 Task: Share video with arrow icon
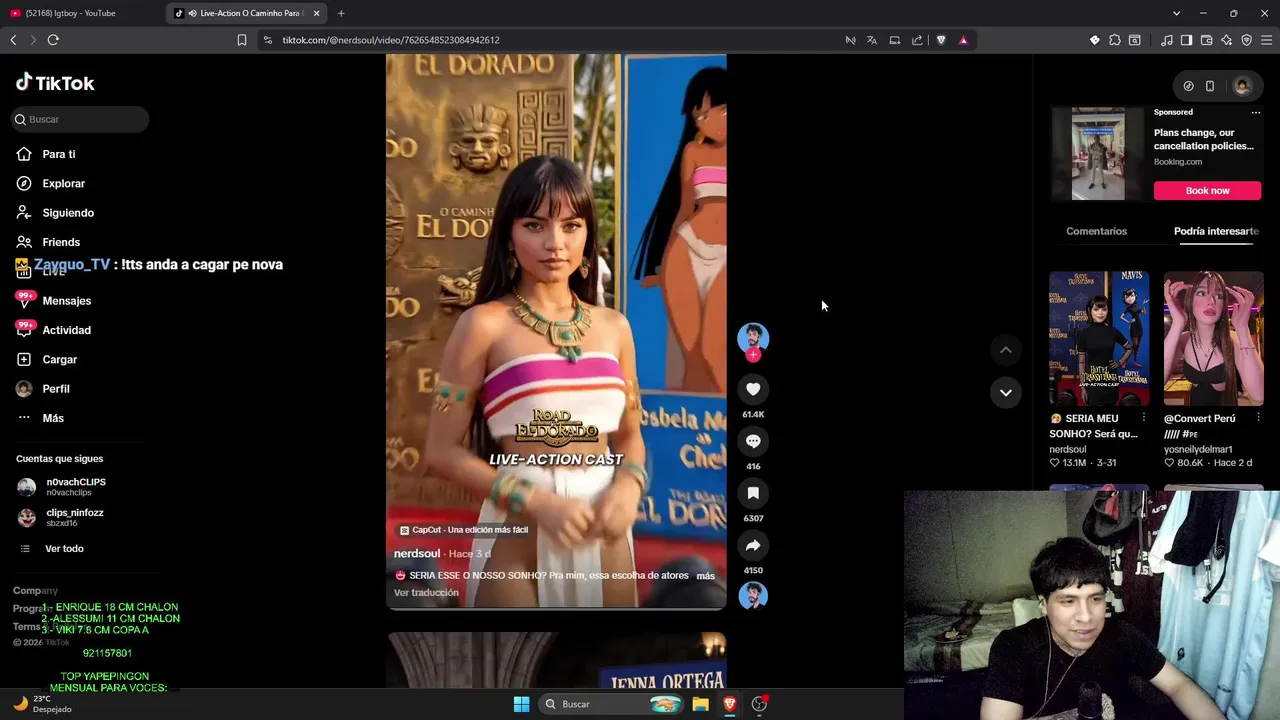(x=753, y=545)
